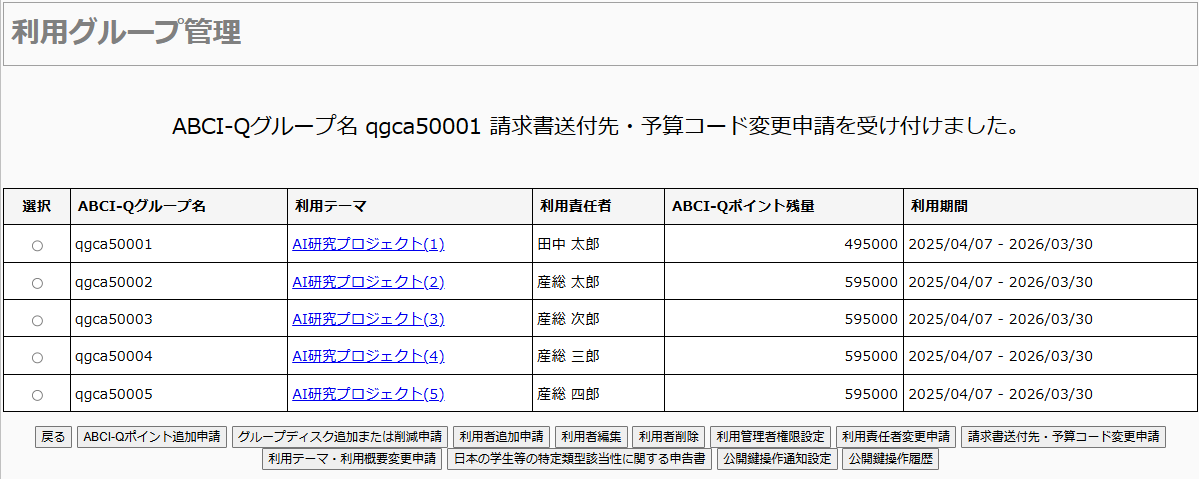The image size is (1199, 479).
Task: Click the 公開鍵操作履歴 button
Action: click(890, 460)
